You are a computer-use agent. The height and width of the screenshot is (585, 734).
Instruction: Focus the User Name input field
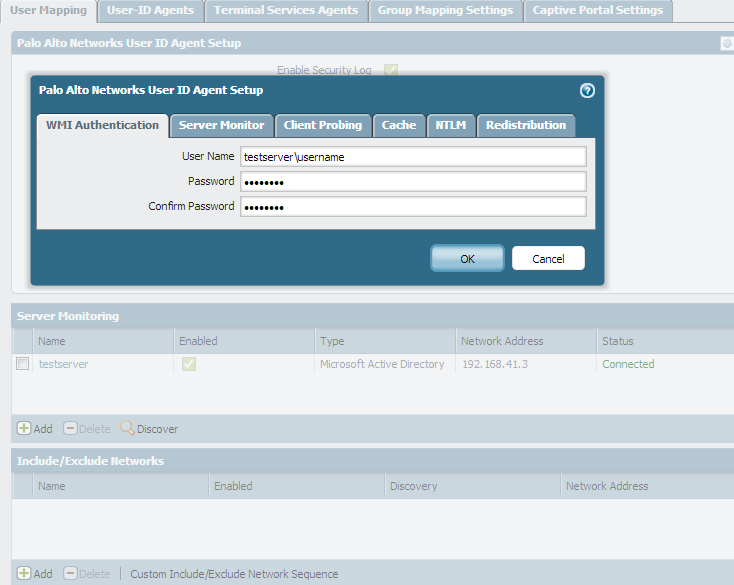point(413,157)
